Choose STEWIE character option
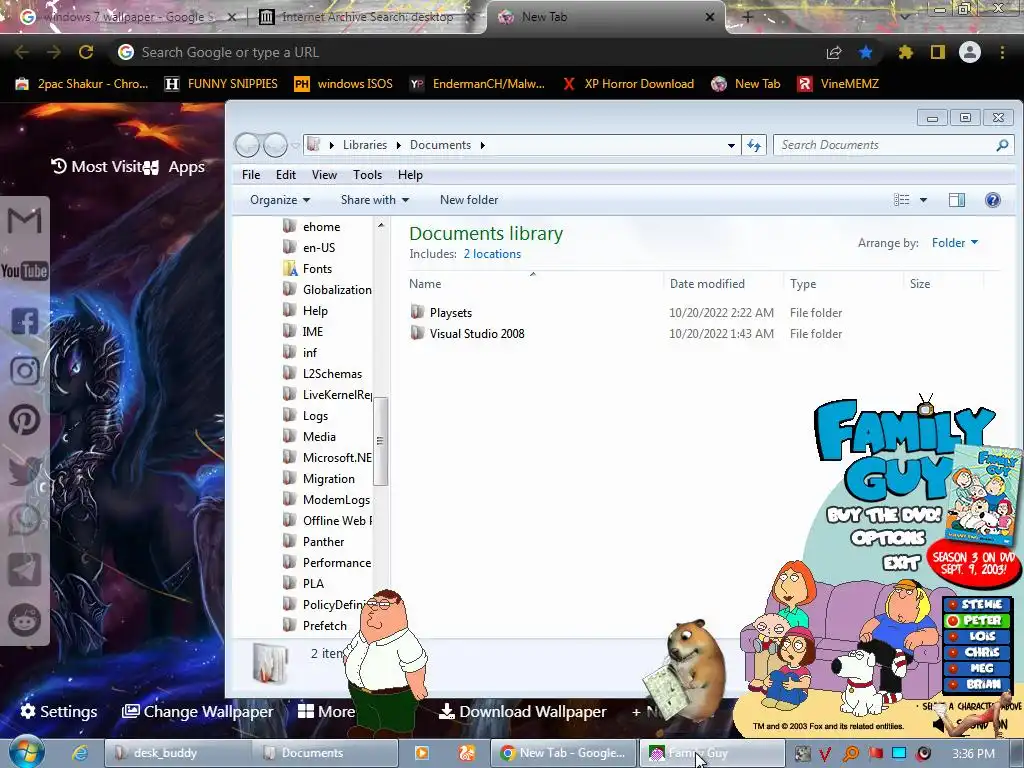Image resolution: width=1024 pixels, height=768 pixels. [x=976, y=604]
